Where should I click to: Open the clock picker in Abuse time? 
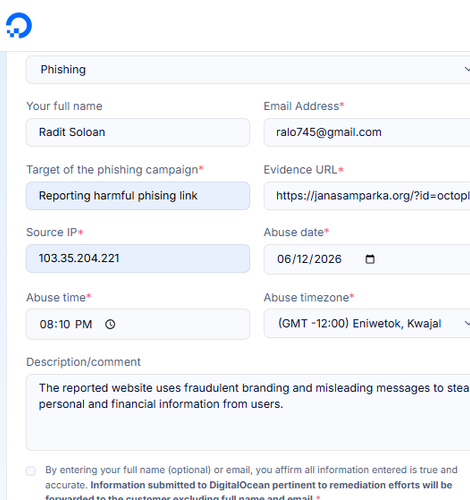point(110,324)
